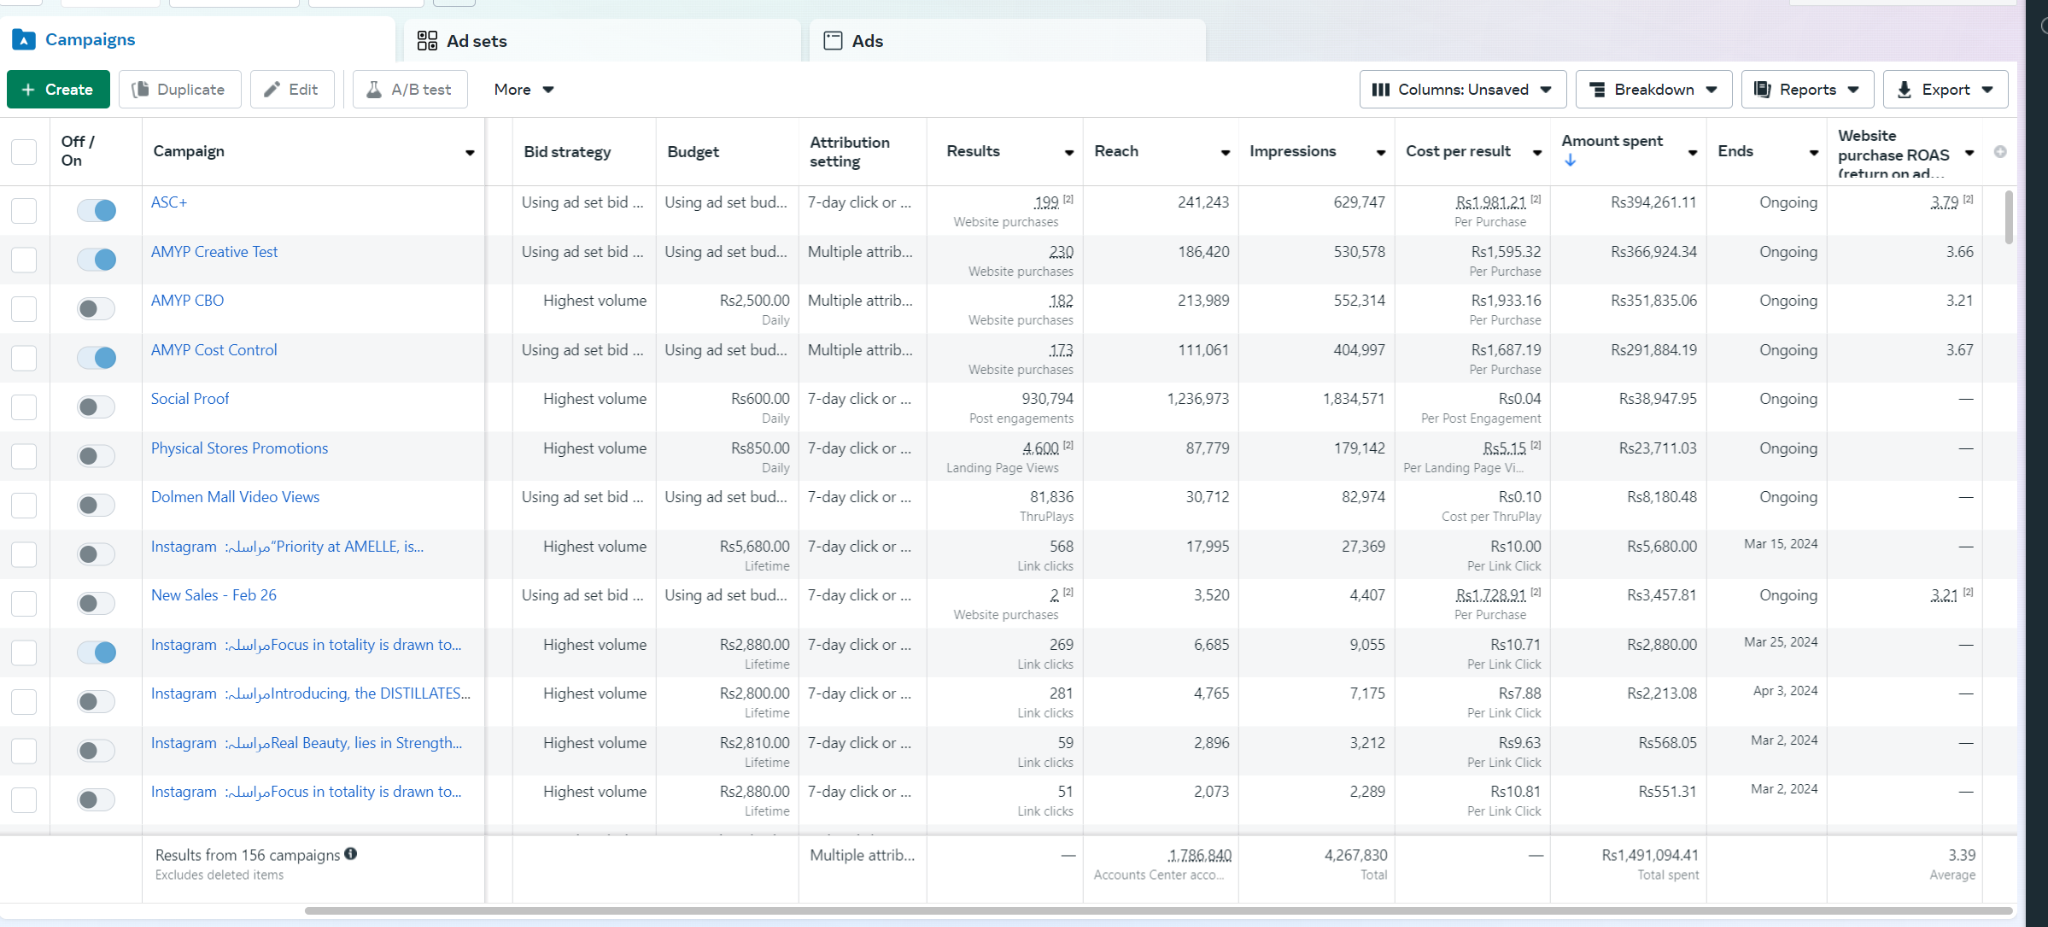
Task: Open the AMYP Creative Test campaign
Action: (x=214, y=252)
